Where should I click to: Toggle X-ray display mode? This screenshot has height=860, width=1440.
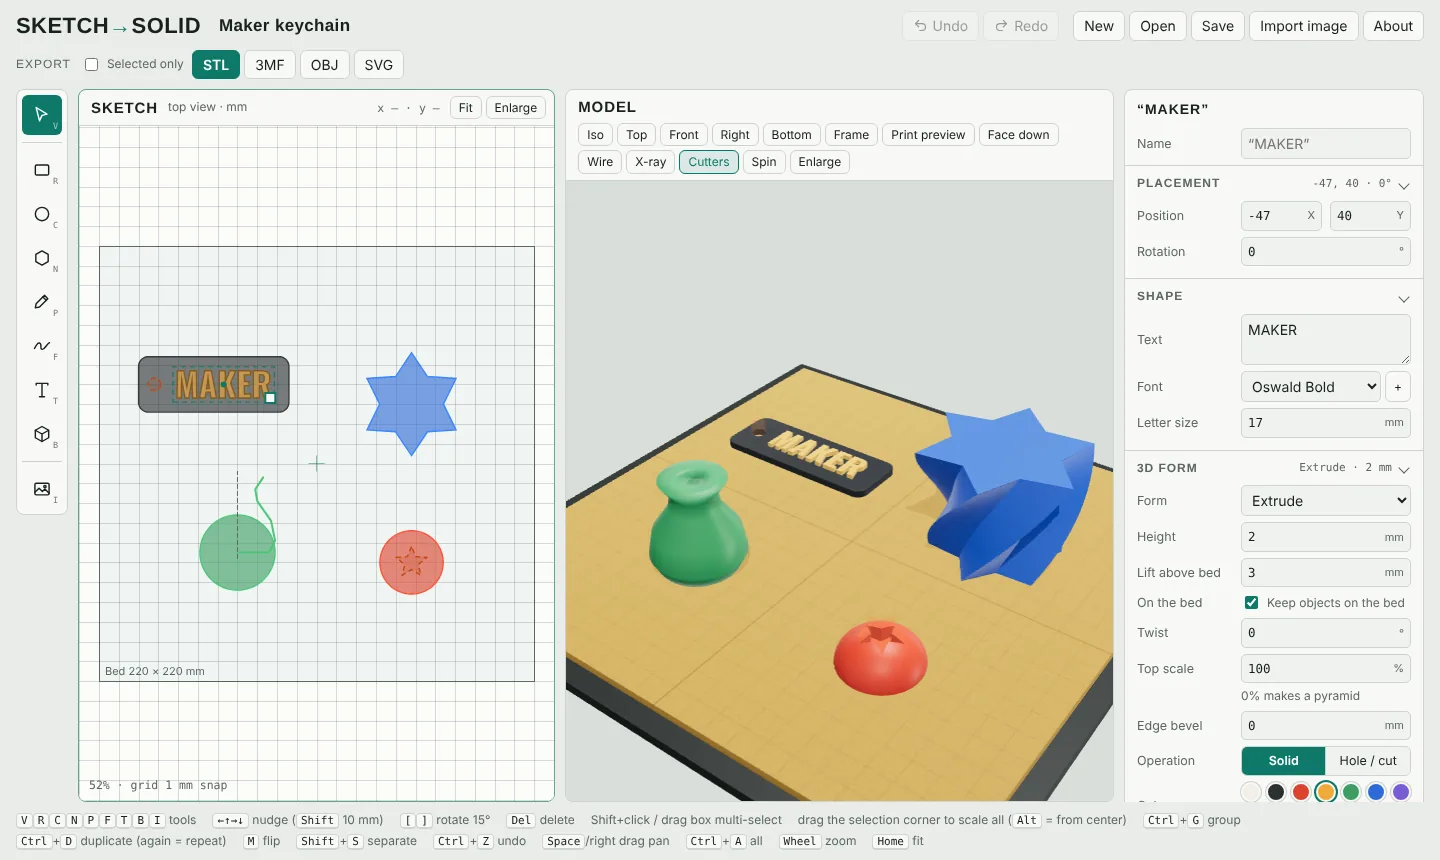coord(651,162)
